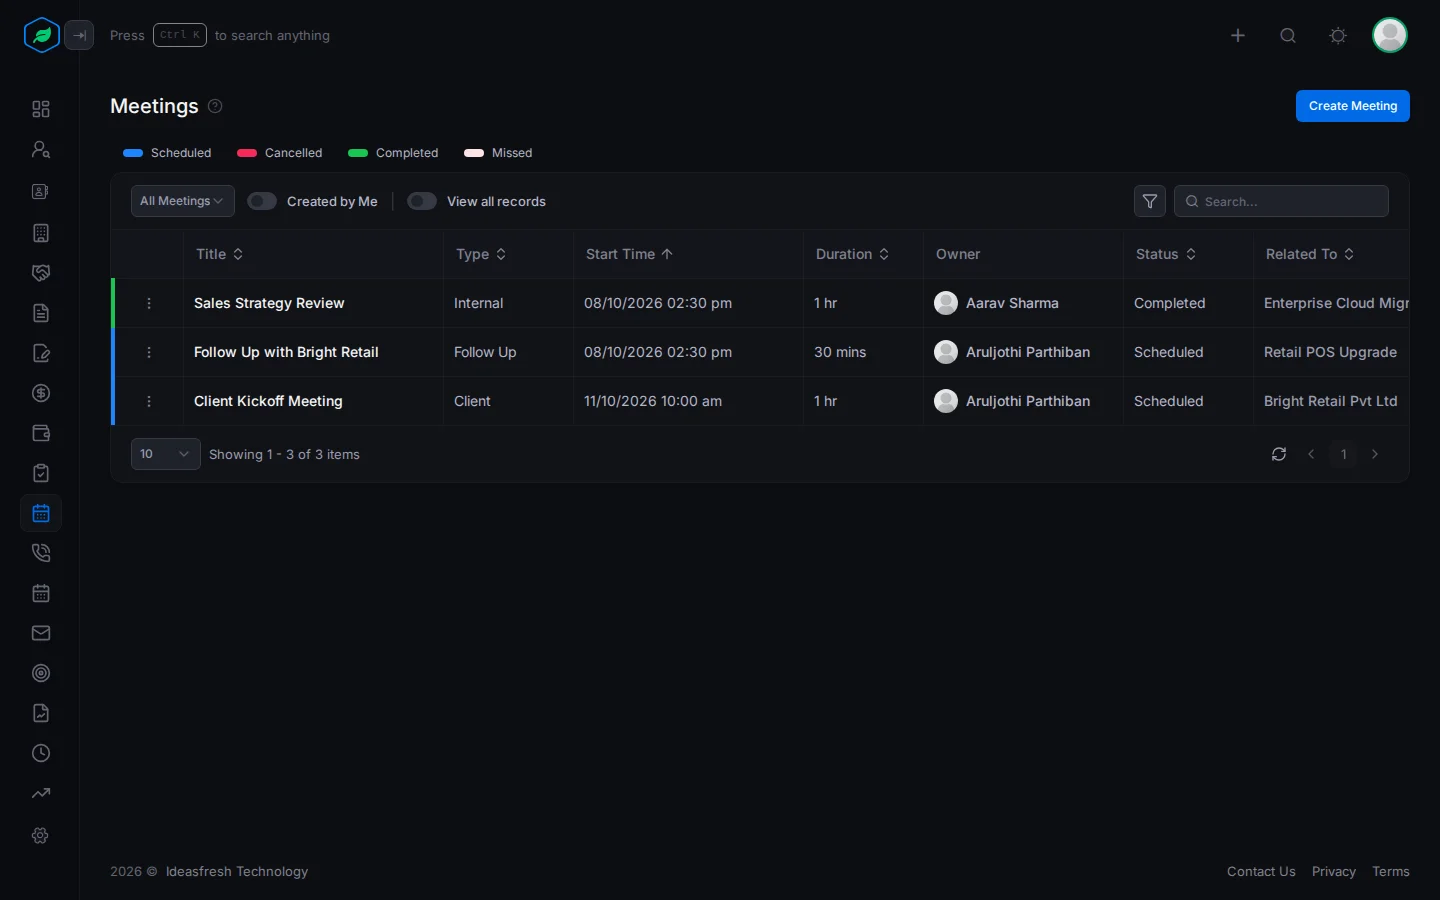
Task: Click the green Completed legend swatch
Action: tap(358, 153)
